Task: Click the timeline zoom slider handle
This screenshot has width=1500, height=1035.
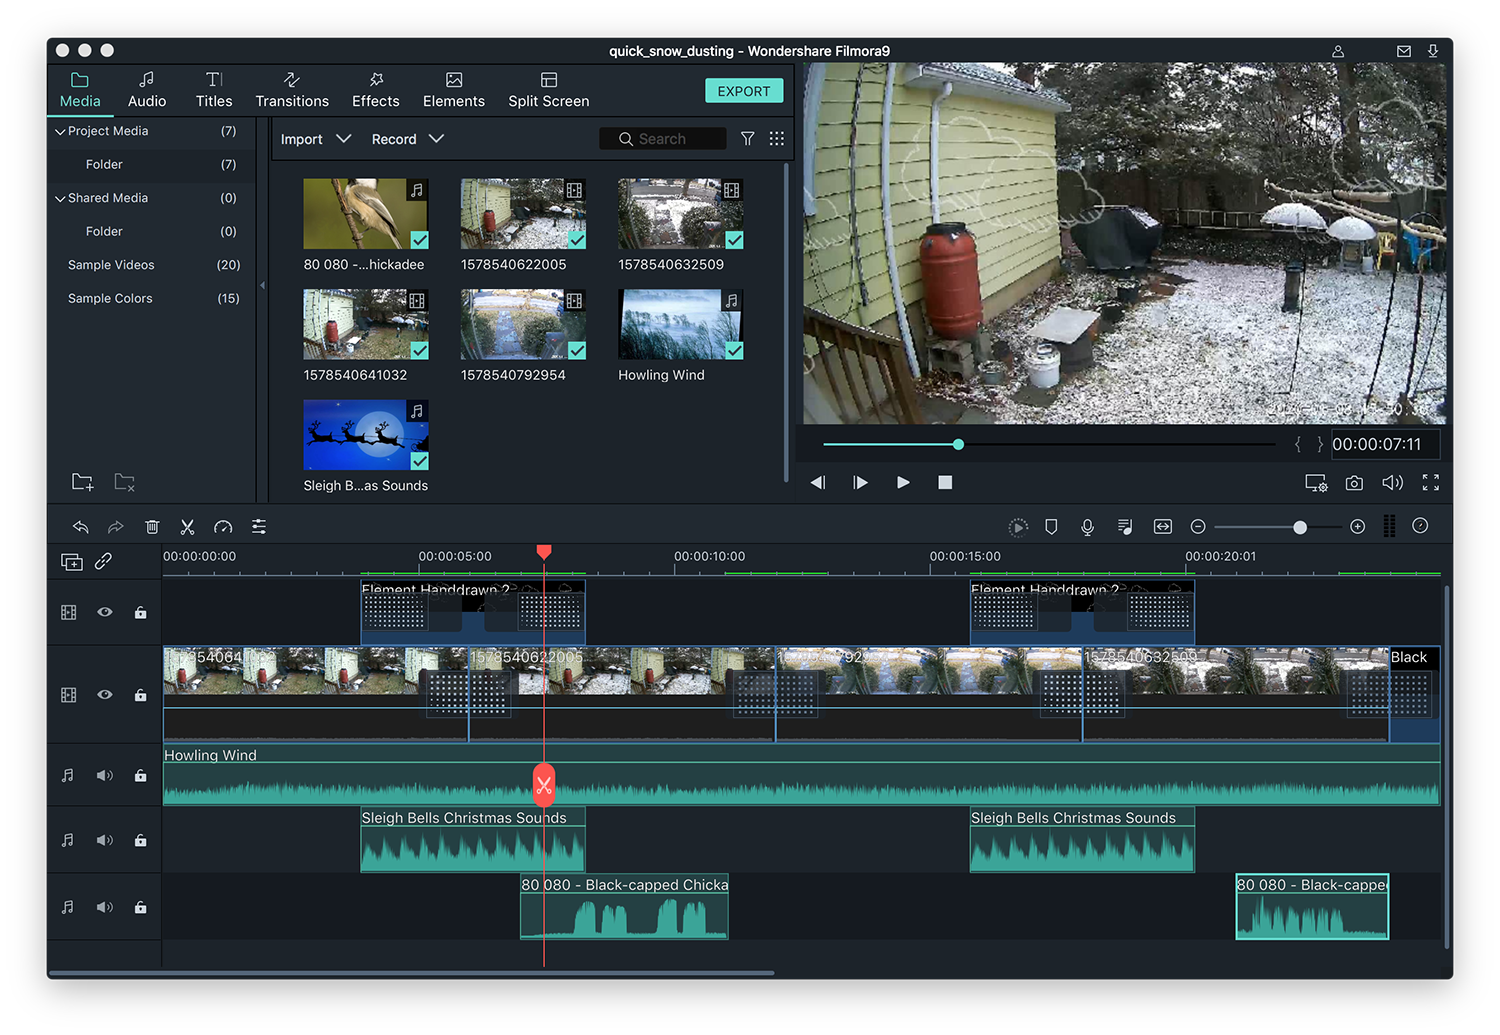Action: (x=1299, y=527)
